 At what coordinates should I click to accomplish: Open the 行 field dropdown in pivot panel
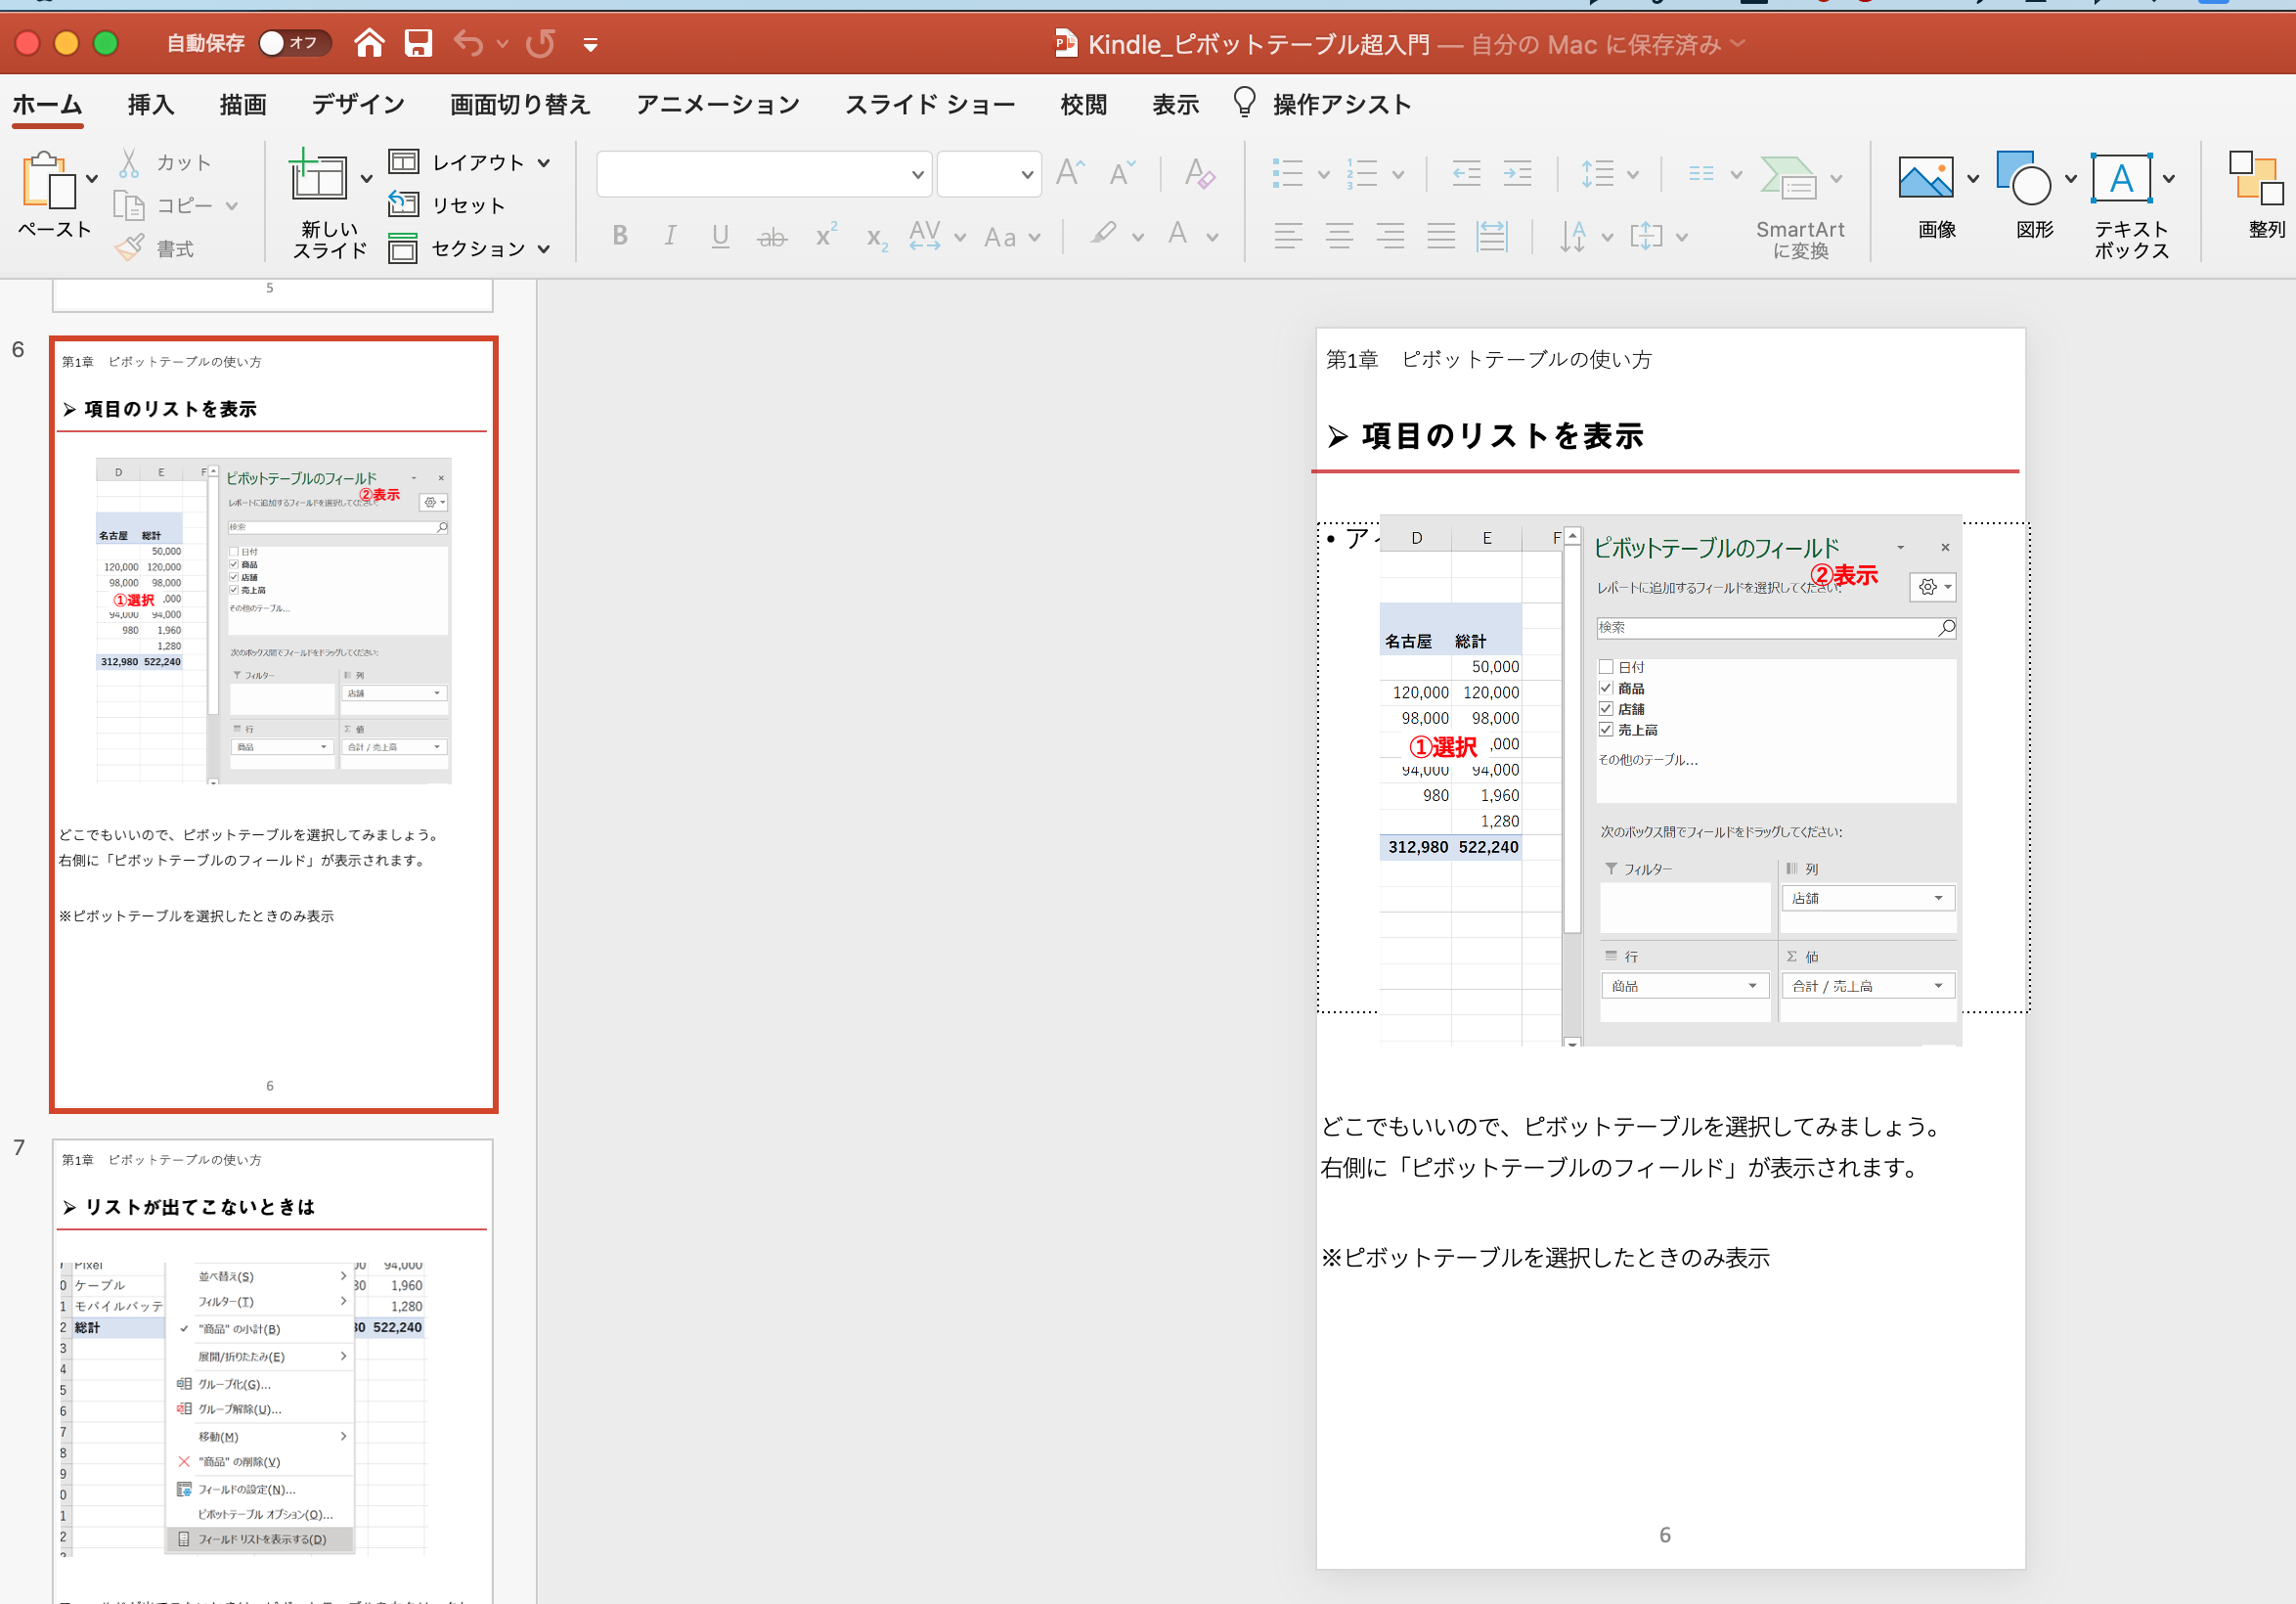pos(1753,984)
